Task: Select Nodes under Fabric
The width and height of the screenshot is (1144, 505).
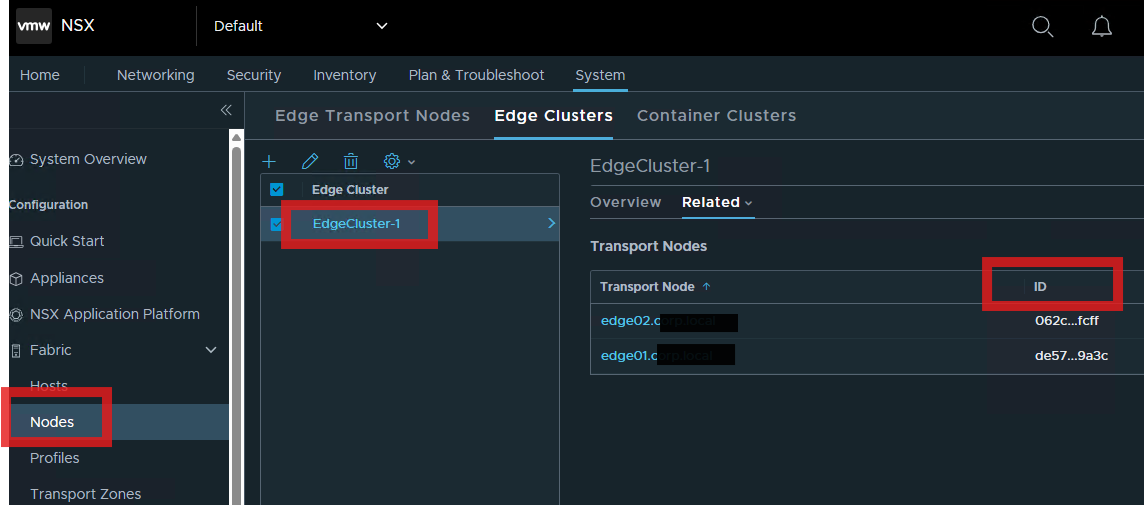Action: tap(52, 422)
